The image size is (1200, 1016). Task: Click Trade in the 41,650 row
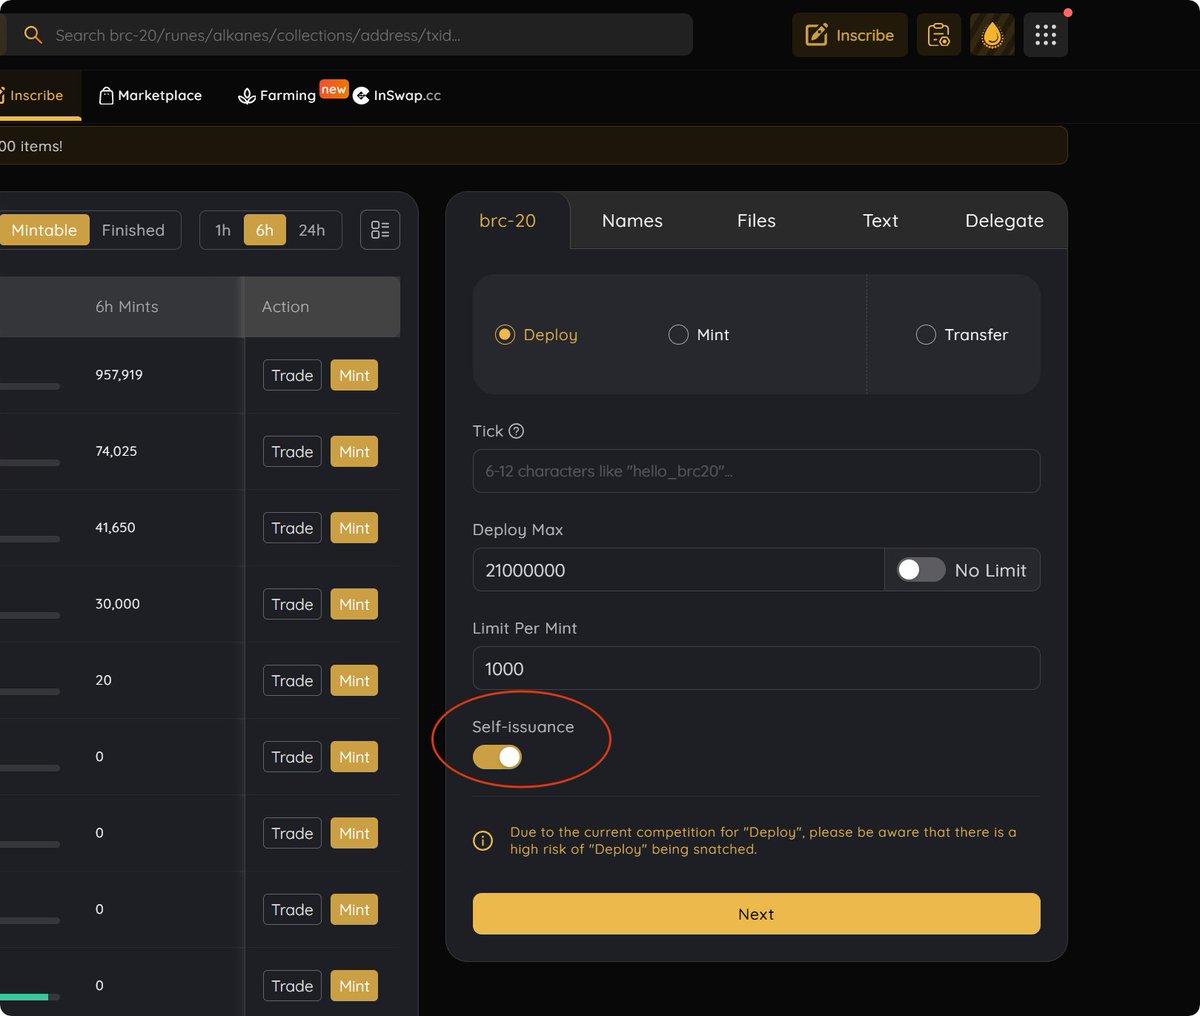(292, 528)
